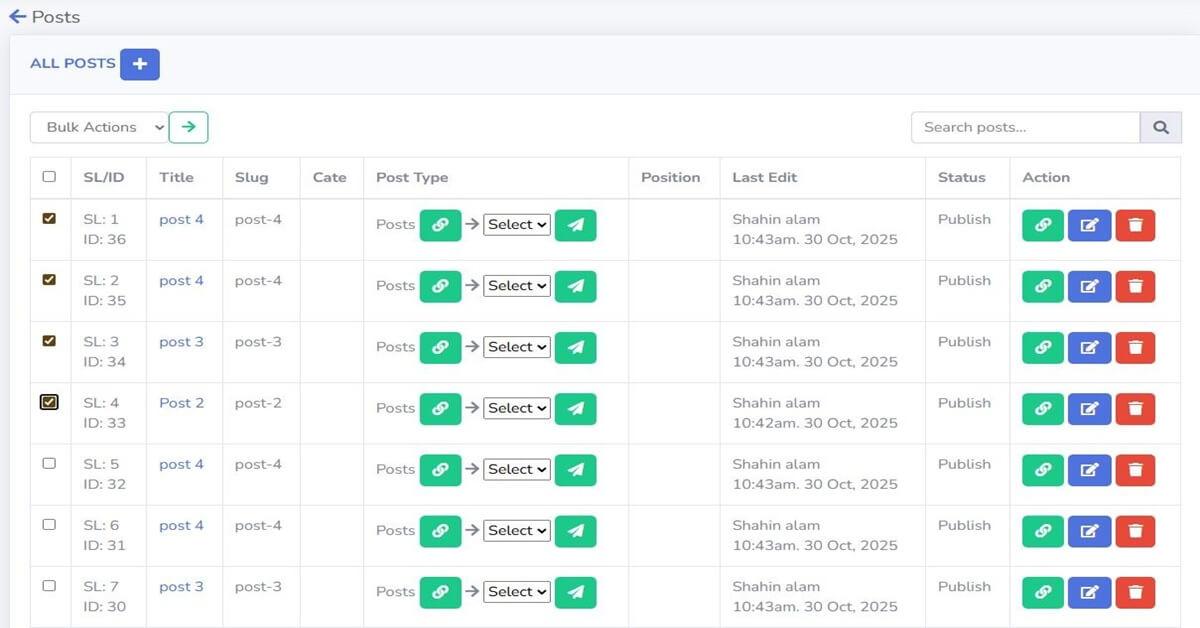
Task: Toggle the select-all checkbox in the table header
Action: click(x=49, y=175)
